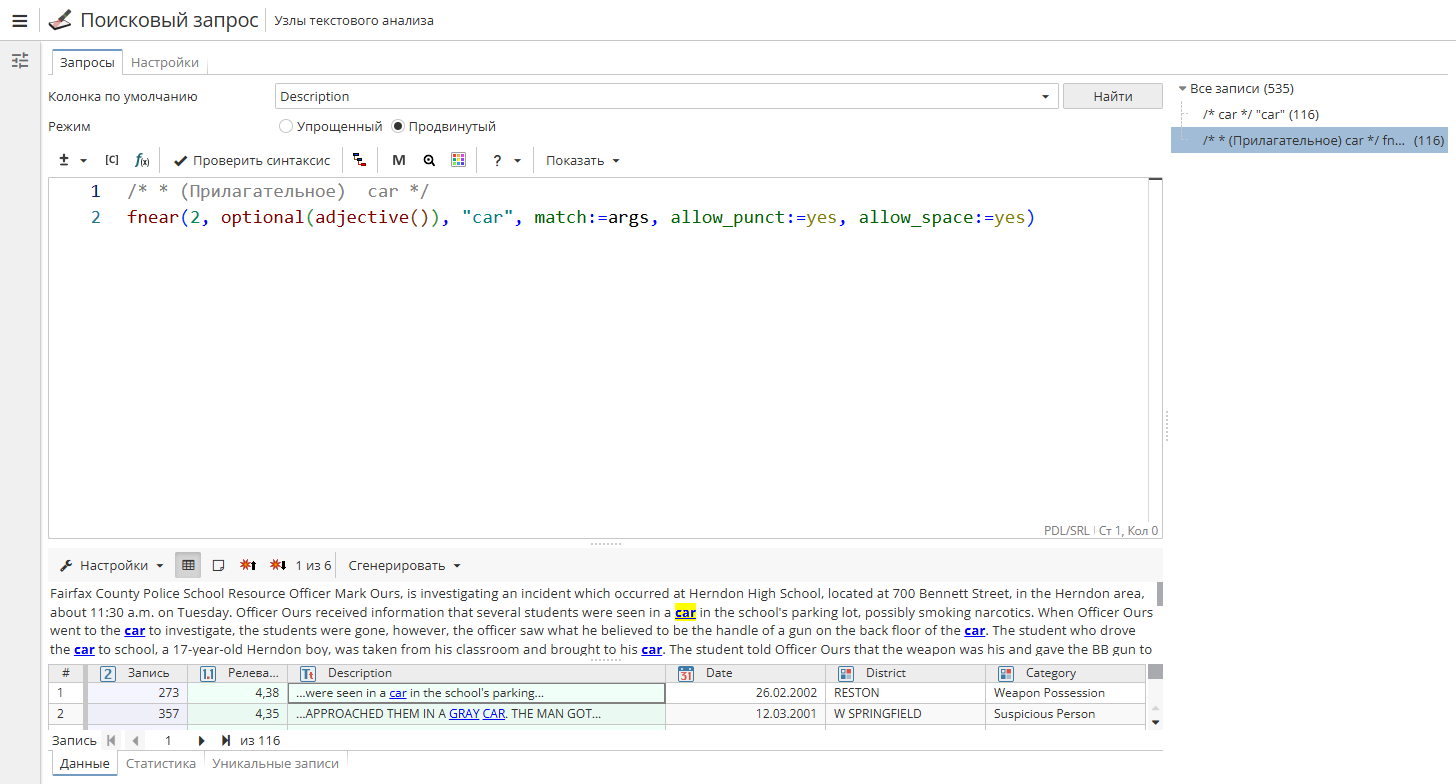Click the record number input field

point(168,740)
